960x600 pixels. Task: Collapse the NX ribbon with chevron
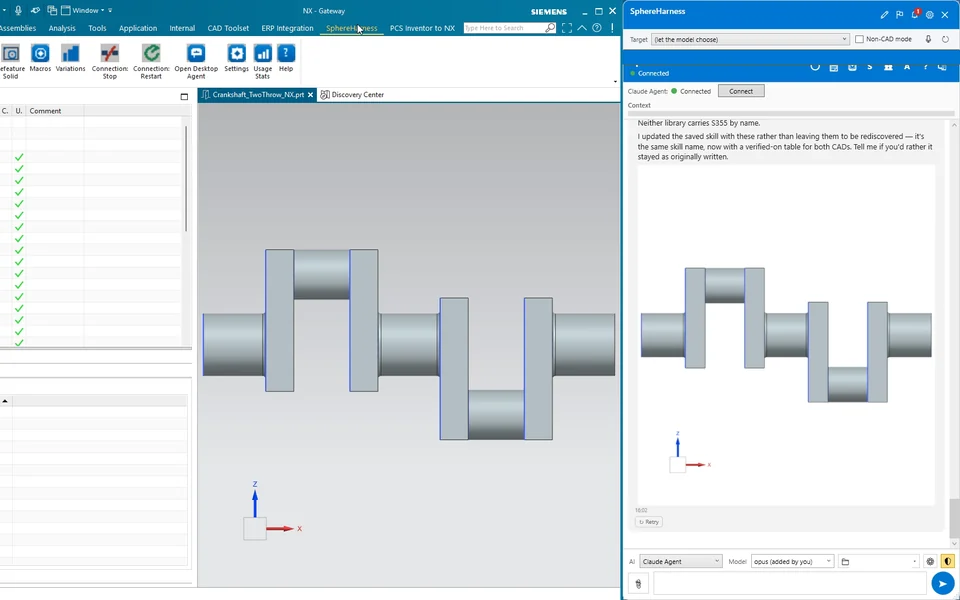pos(582,28)
